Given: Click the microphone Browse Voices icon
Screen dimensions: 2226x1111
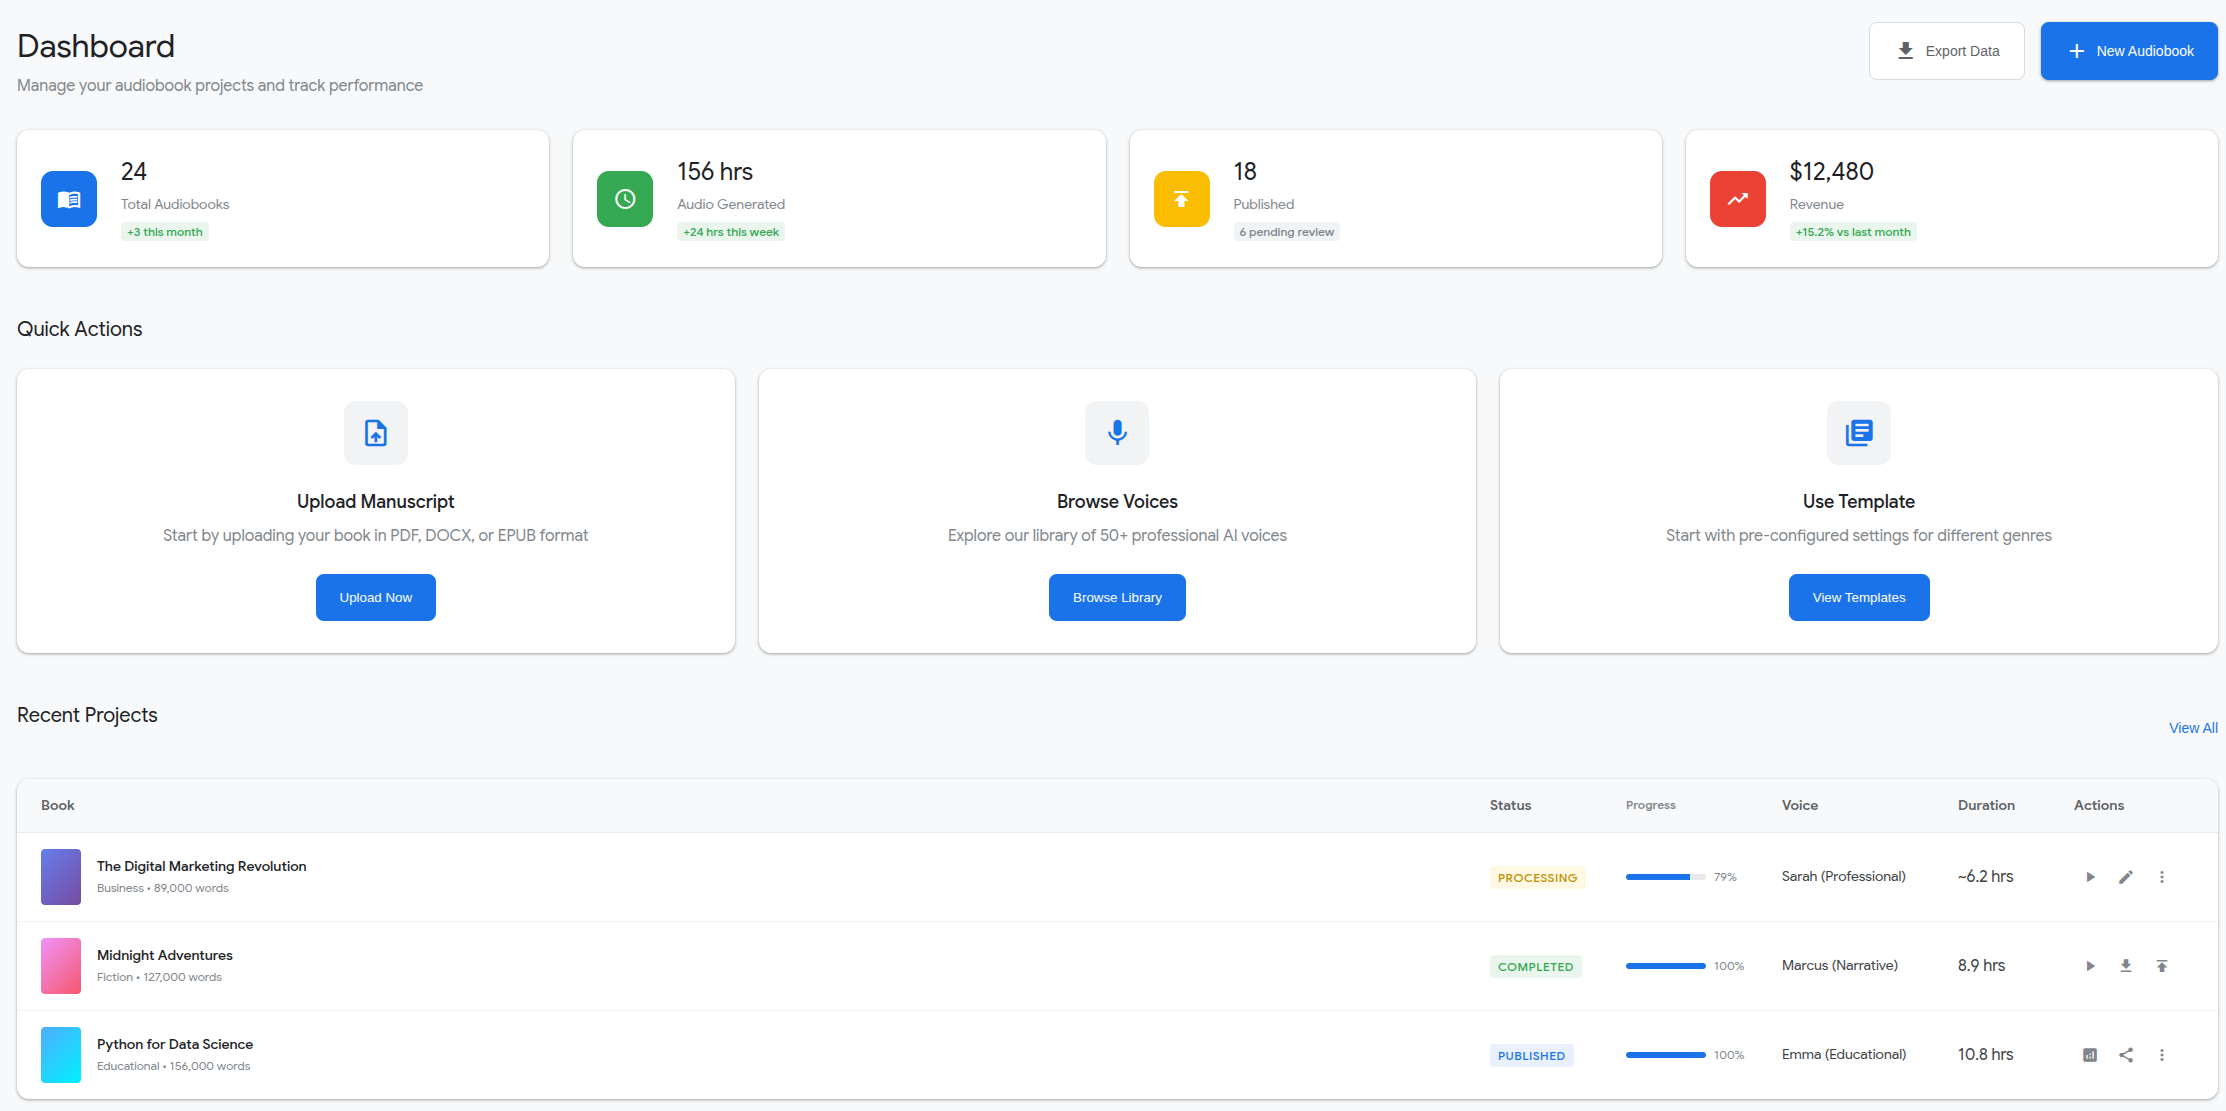Looking at the screenshot, I should pyautogui.click(x=1117, y=433).
